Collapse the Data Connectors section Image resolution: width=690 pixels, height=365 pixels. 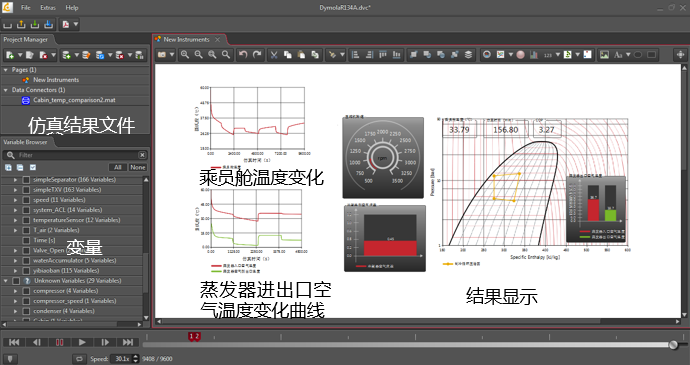6,90
